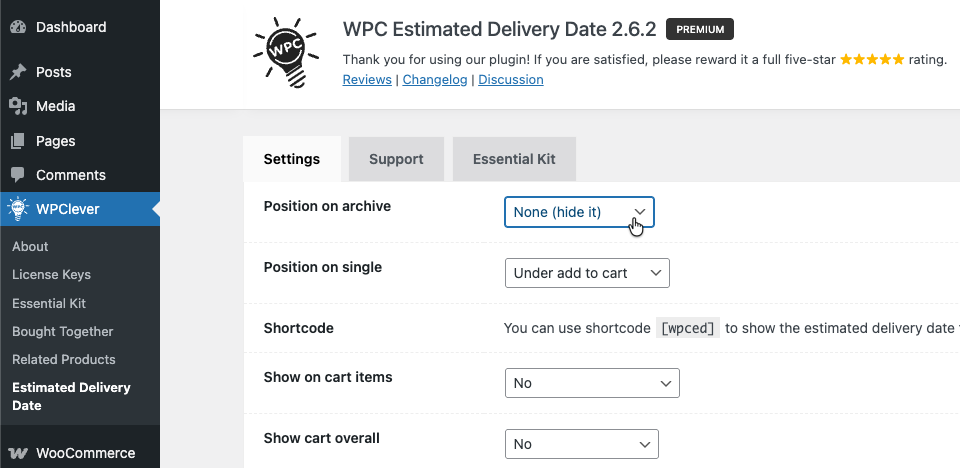The image size is (960, 468).
Task: Switch to the Support tab
Action: (x=396, y=159)
